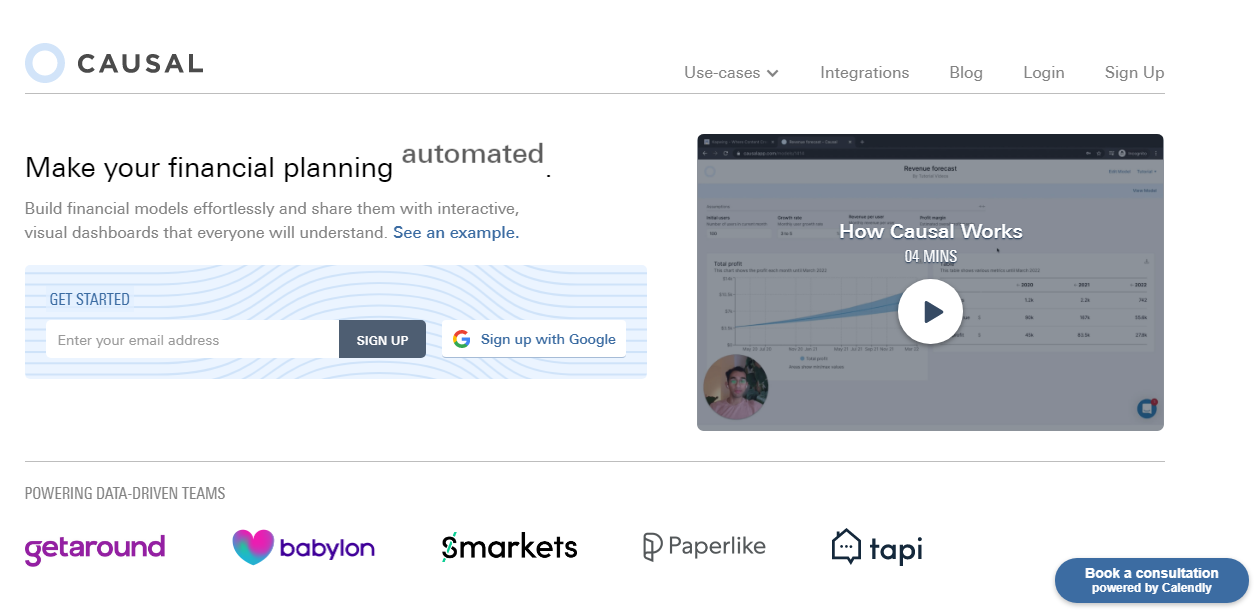Click the Smarkets logo
This screenshot has height=611, width=1254.
[x=509, y=547]
